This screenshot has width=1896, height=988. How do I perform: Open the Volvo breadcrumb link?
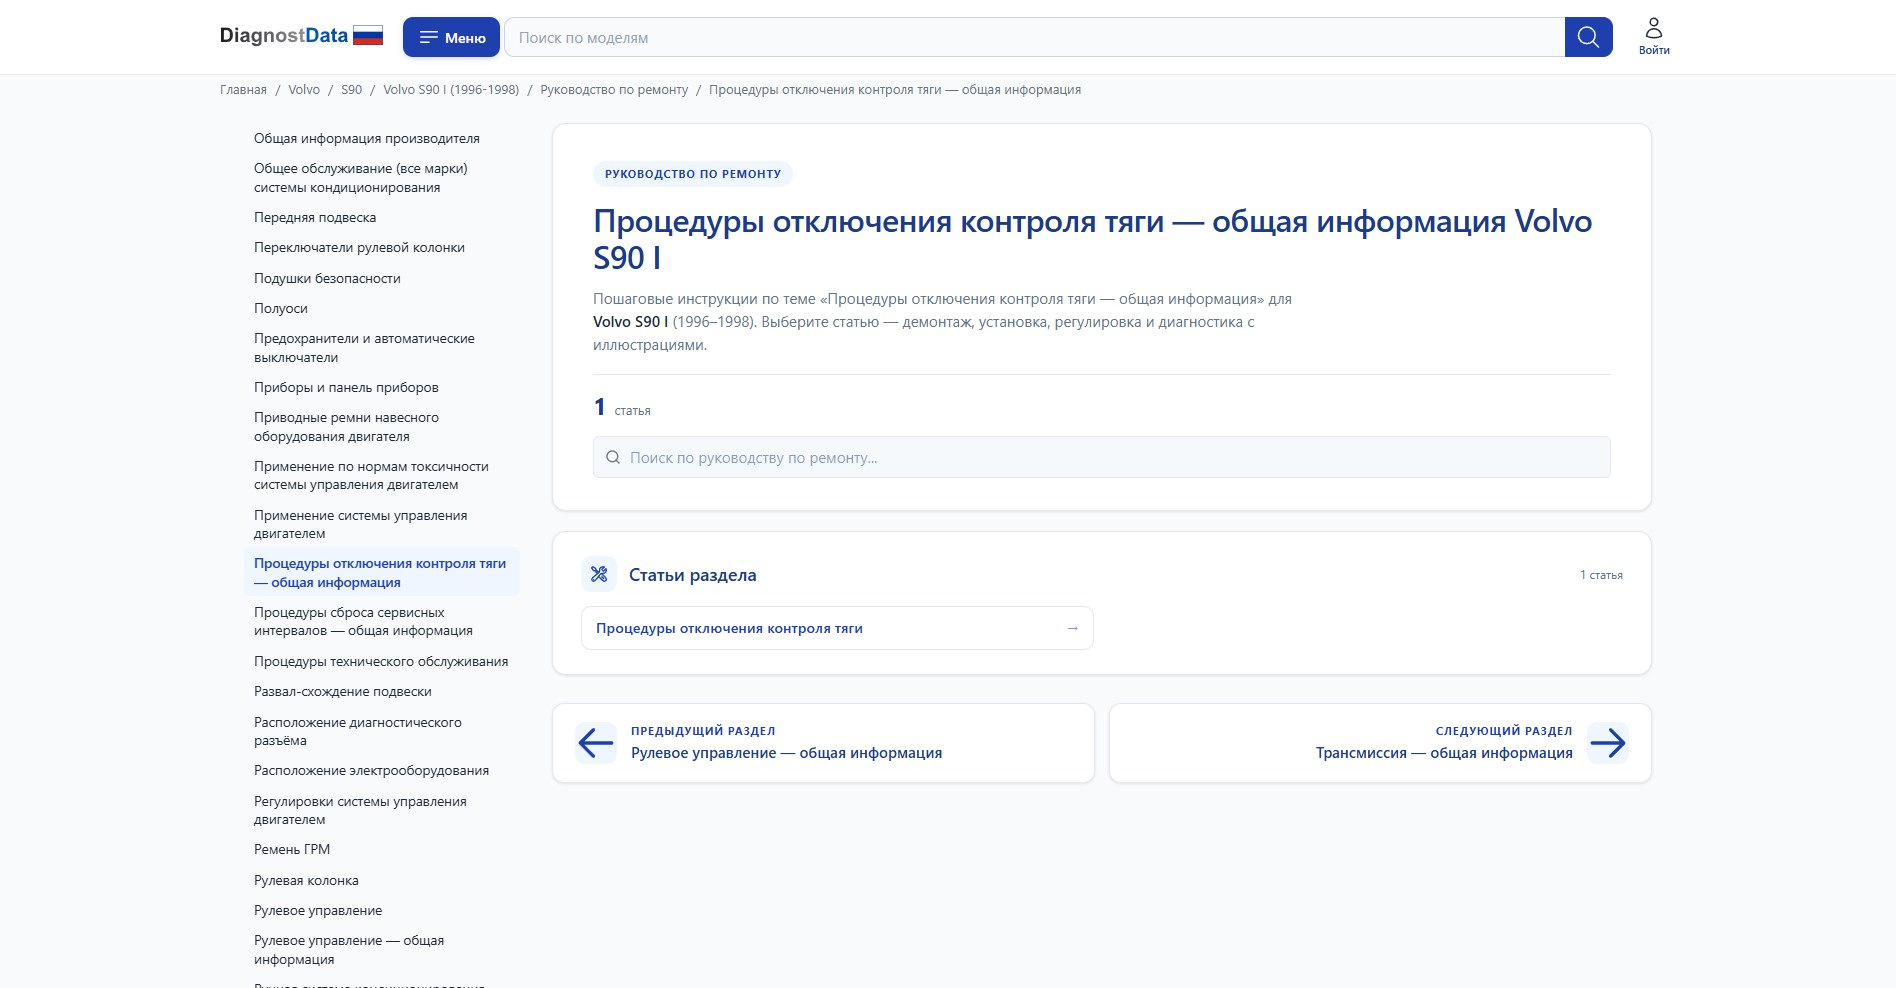pyautogui.click(x=304, y=90)
